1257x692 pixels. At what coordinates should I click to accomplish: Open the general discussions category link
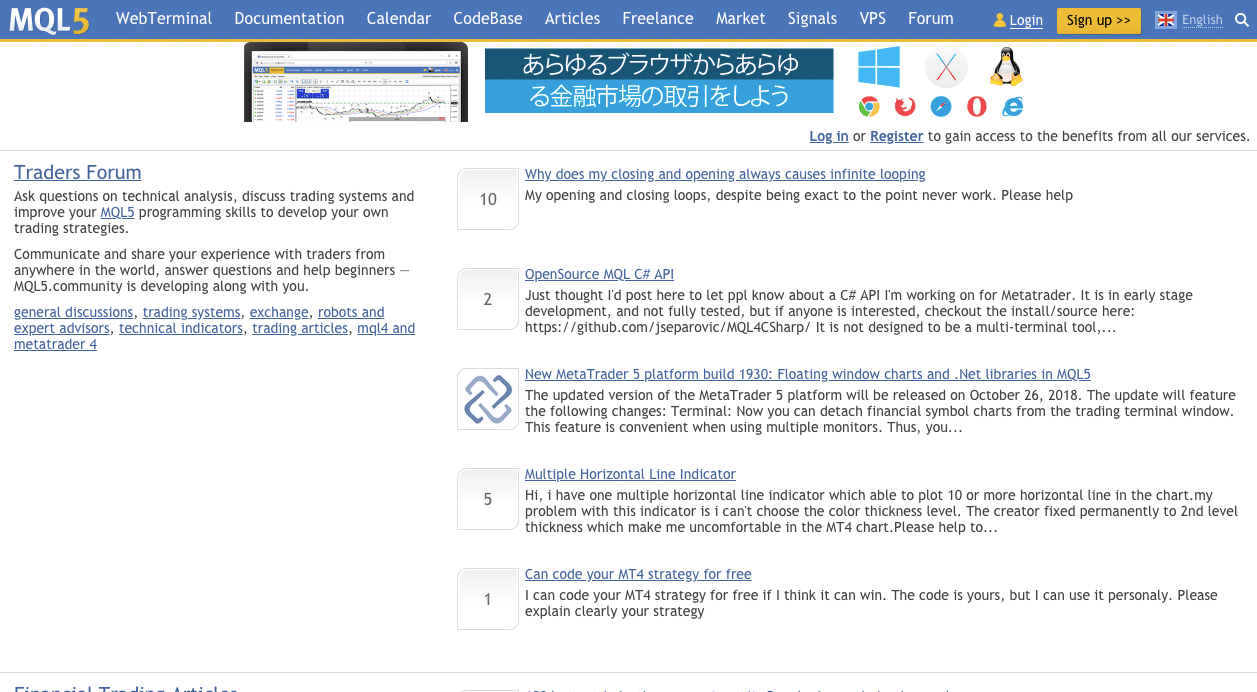pos(74,312)
